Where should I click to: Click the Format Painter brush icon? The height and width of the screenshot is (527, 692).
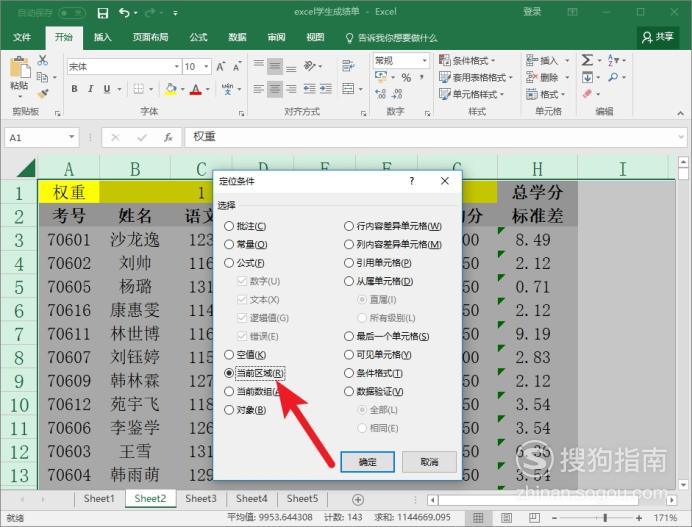pos(43,93)
